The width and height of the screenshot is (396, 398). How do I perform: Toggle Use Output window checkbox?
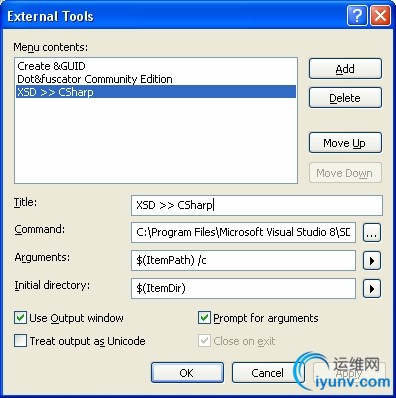(x=20, y=318)
